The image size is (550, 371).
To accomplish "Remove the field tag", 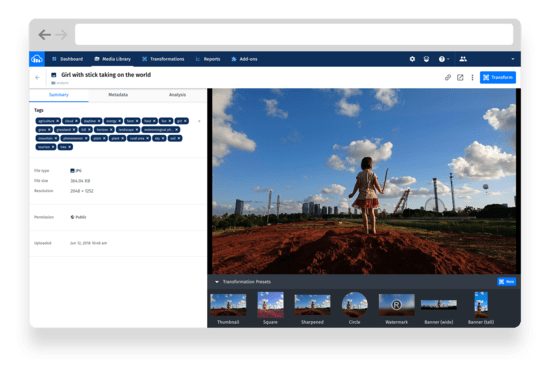I will (x=154, y=121).
